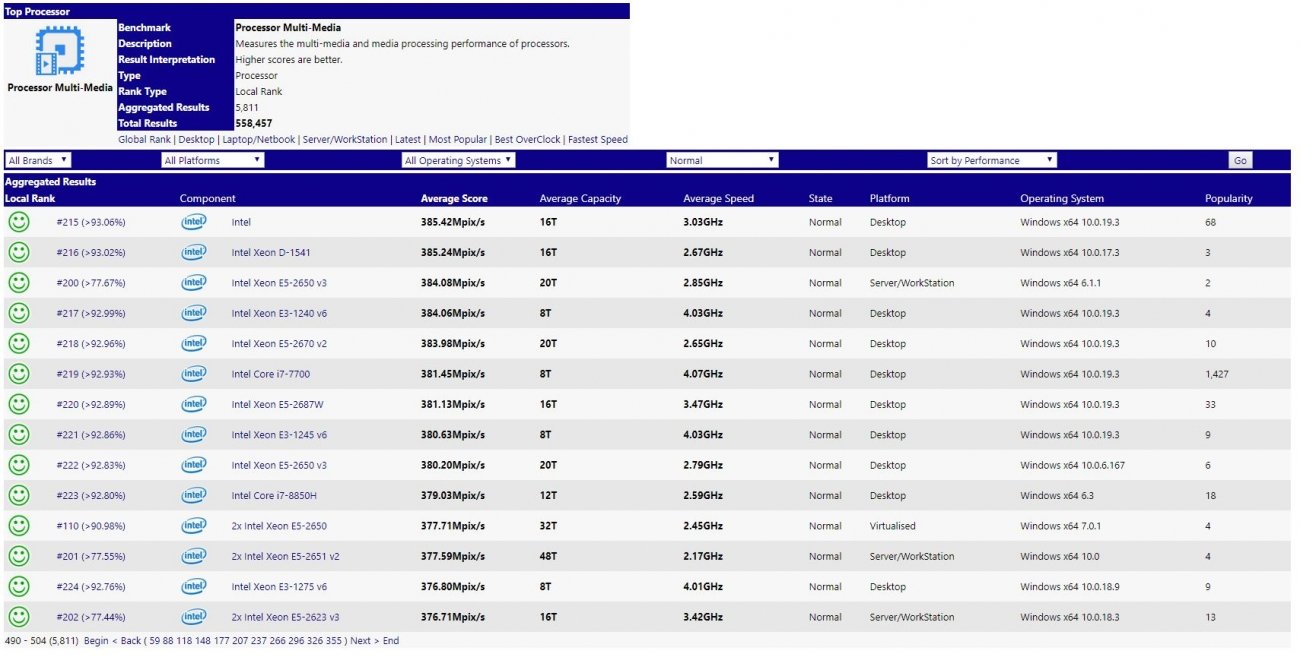Viewport: 1300px width, 657px height.
Task: Click the Average Score column header
Action: (x=454, y=199)
